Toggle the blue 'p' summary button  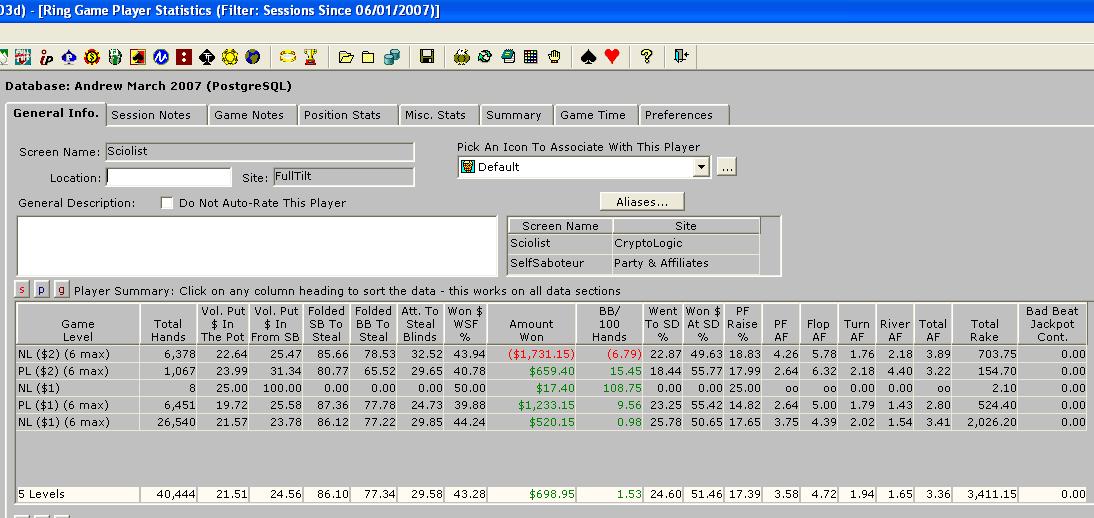[43, 291]
